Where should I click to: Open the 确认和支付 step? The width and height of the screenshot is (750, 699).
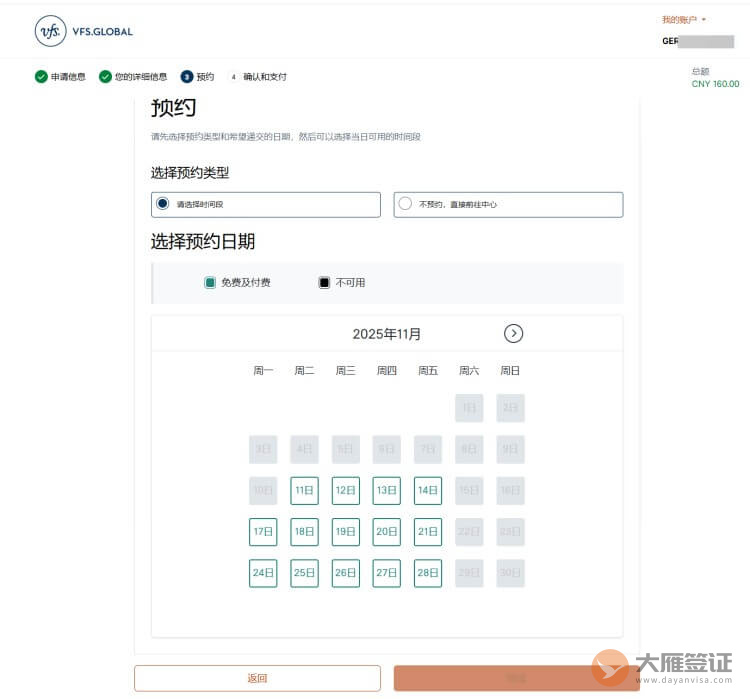coord(265,77)
